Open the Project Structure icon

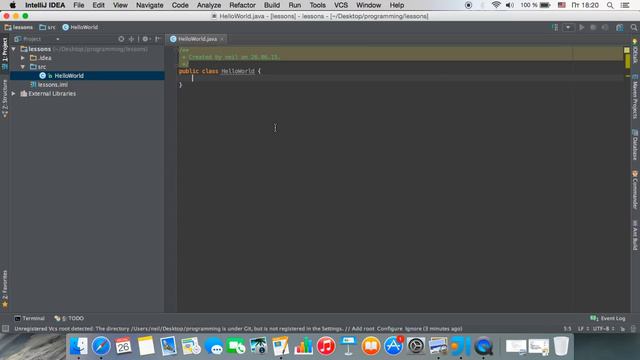tap(620, 27)
